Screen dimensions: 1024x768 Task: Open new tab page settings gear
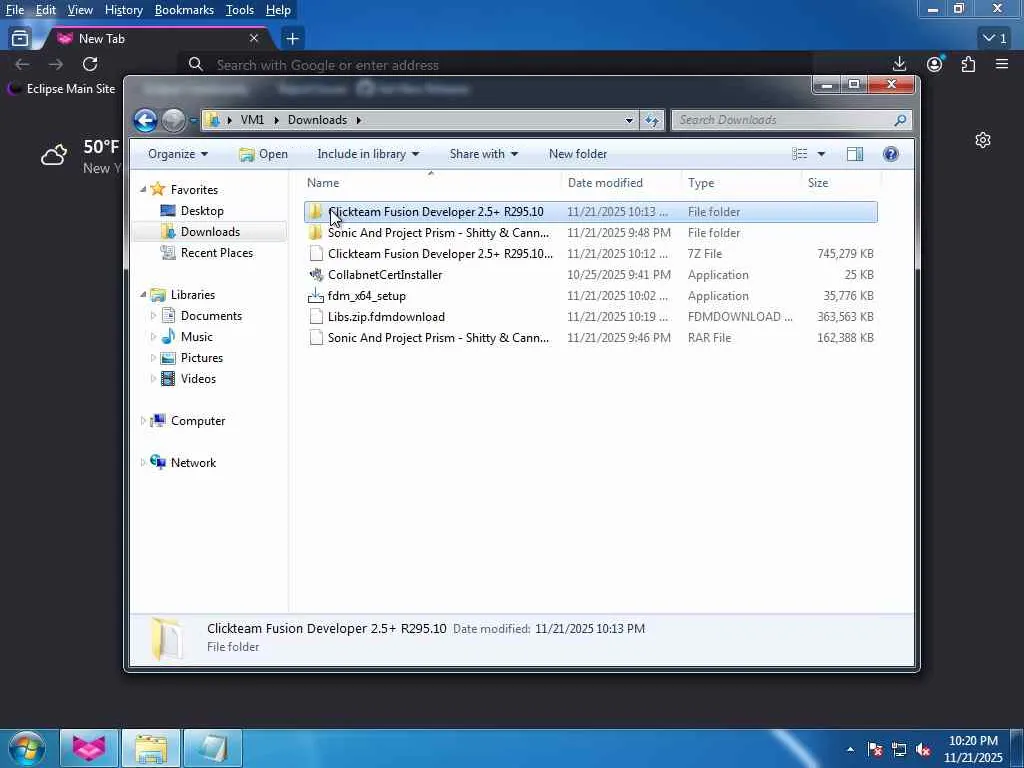pyautogui.click(x=983, y=140)
